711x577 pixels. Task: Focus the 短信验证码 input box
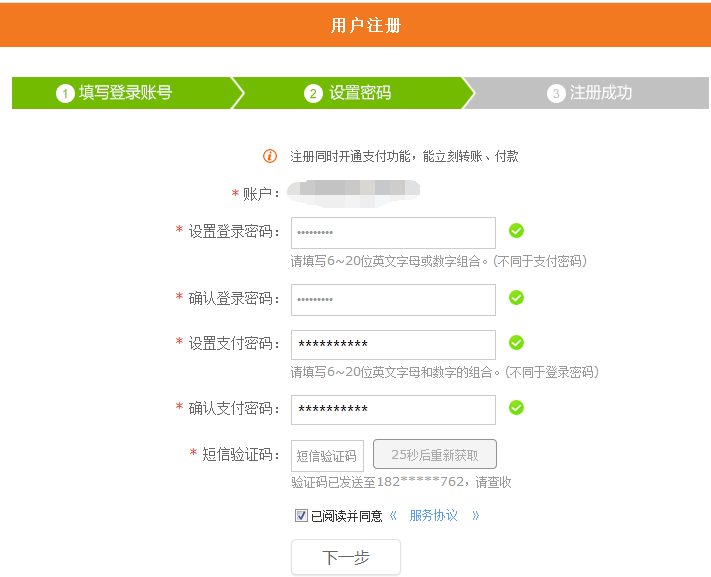[x=327, y=456]
